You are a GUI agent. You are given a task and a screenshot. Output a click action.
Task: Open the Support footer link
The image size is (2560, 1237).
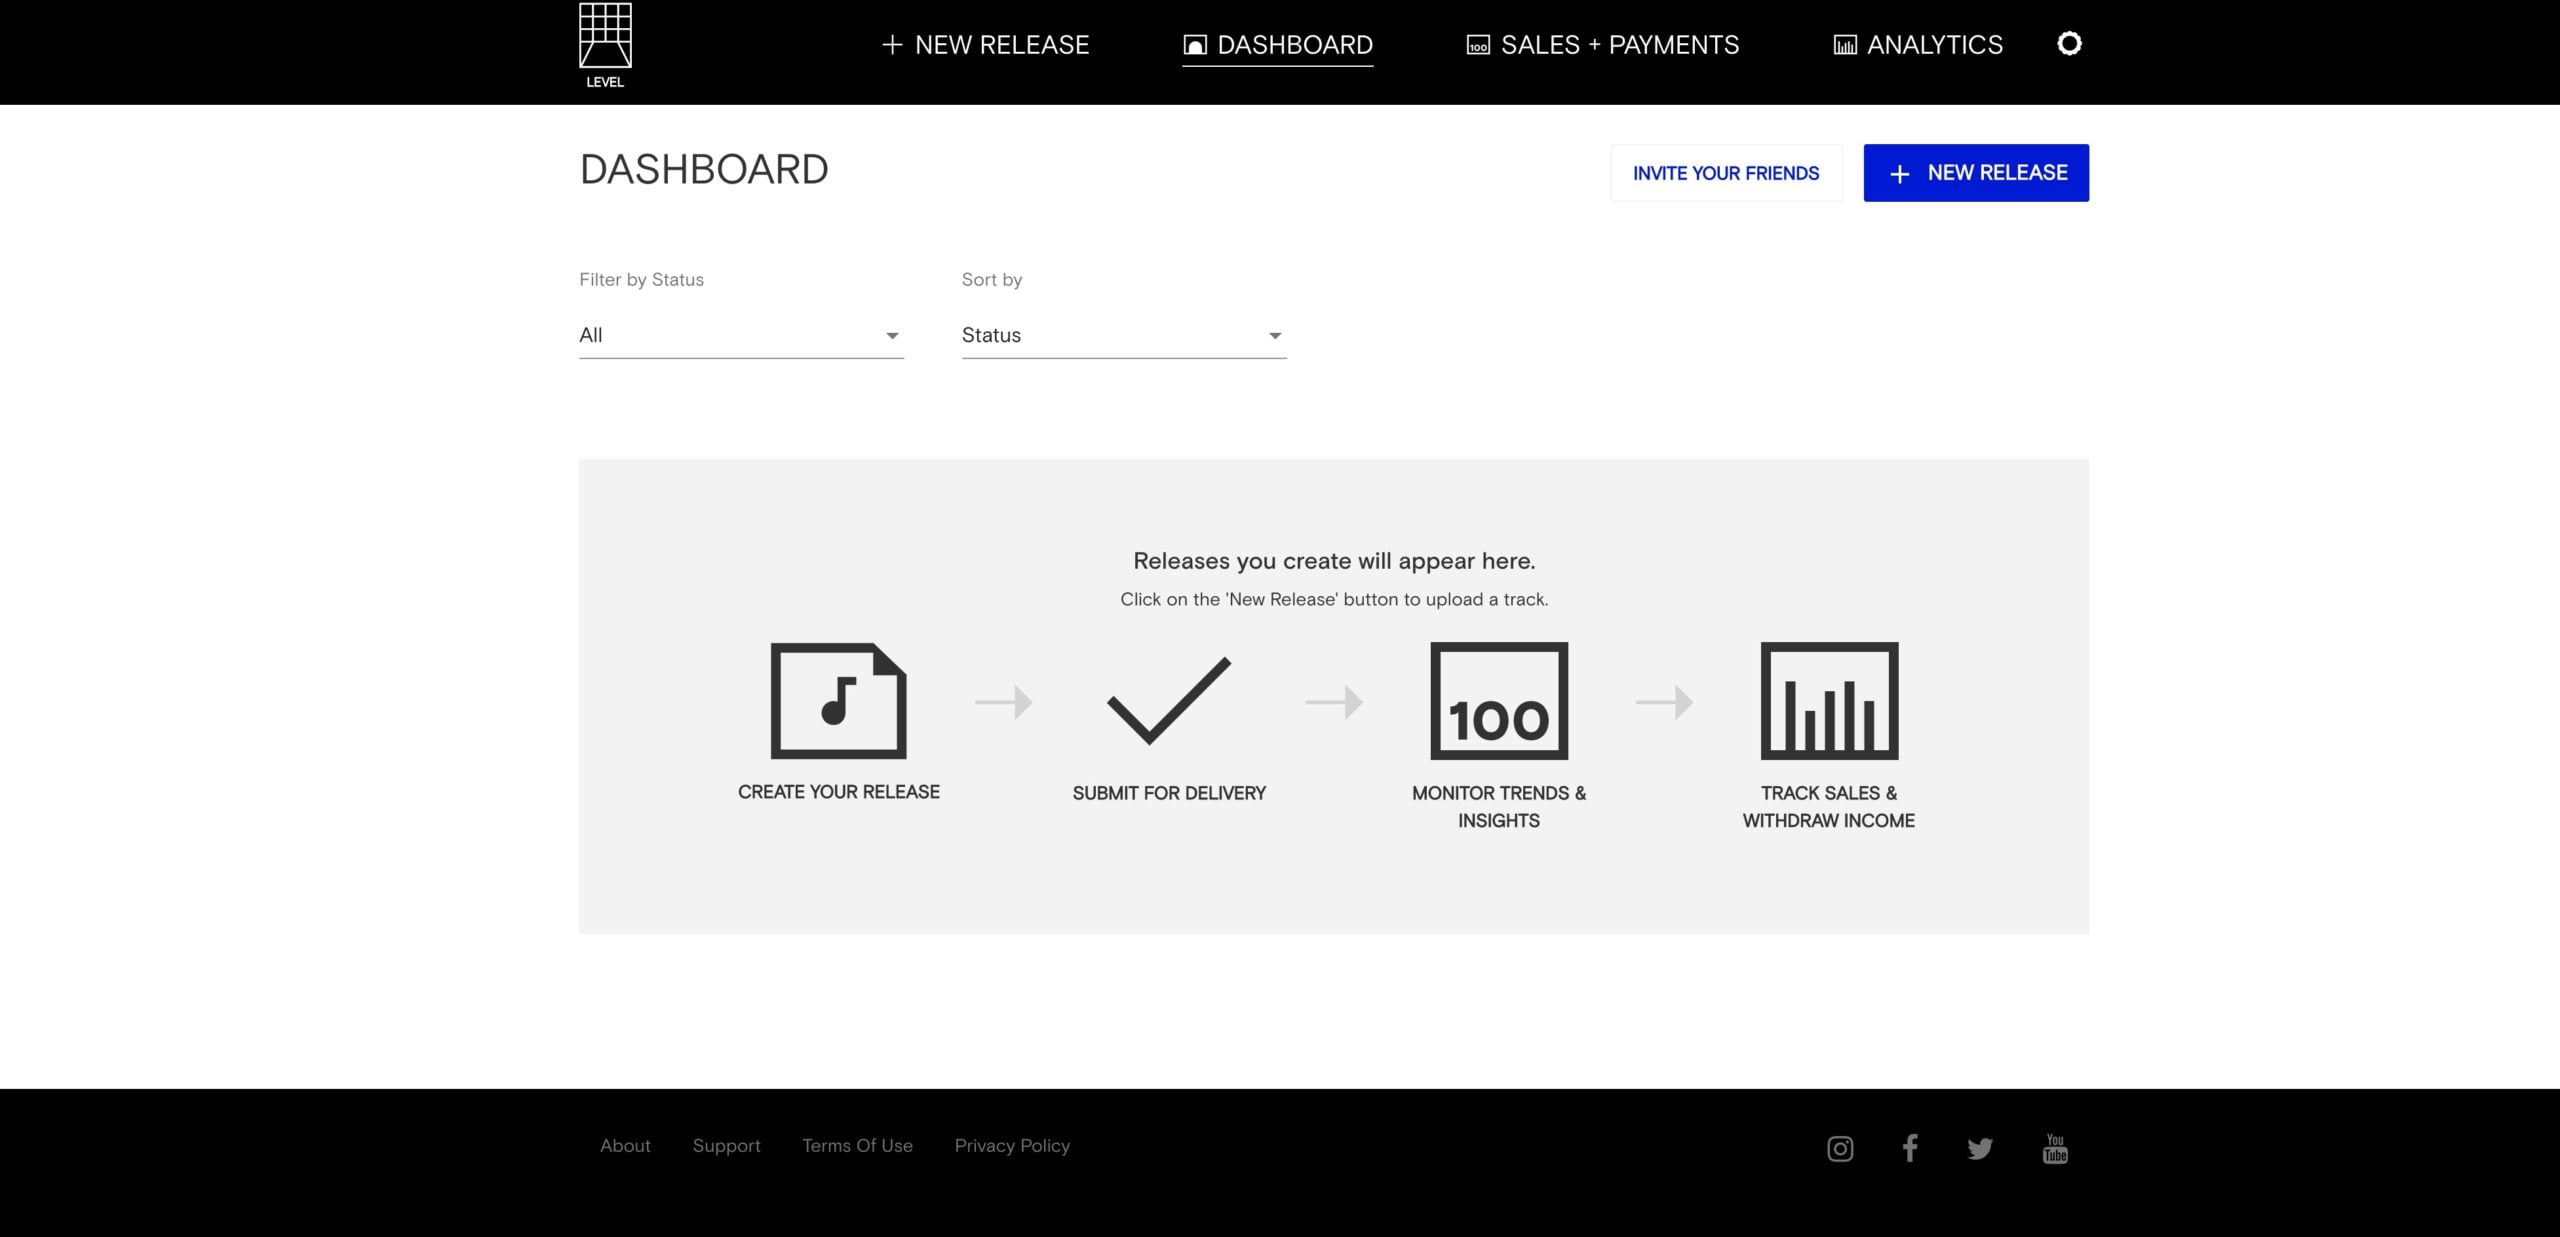pos(726,1146)
